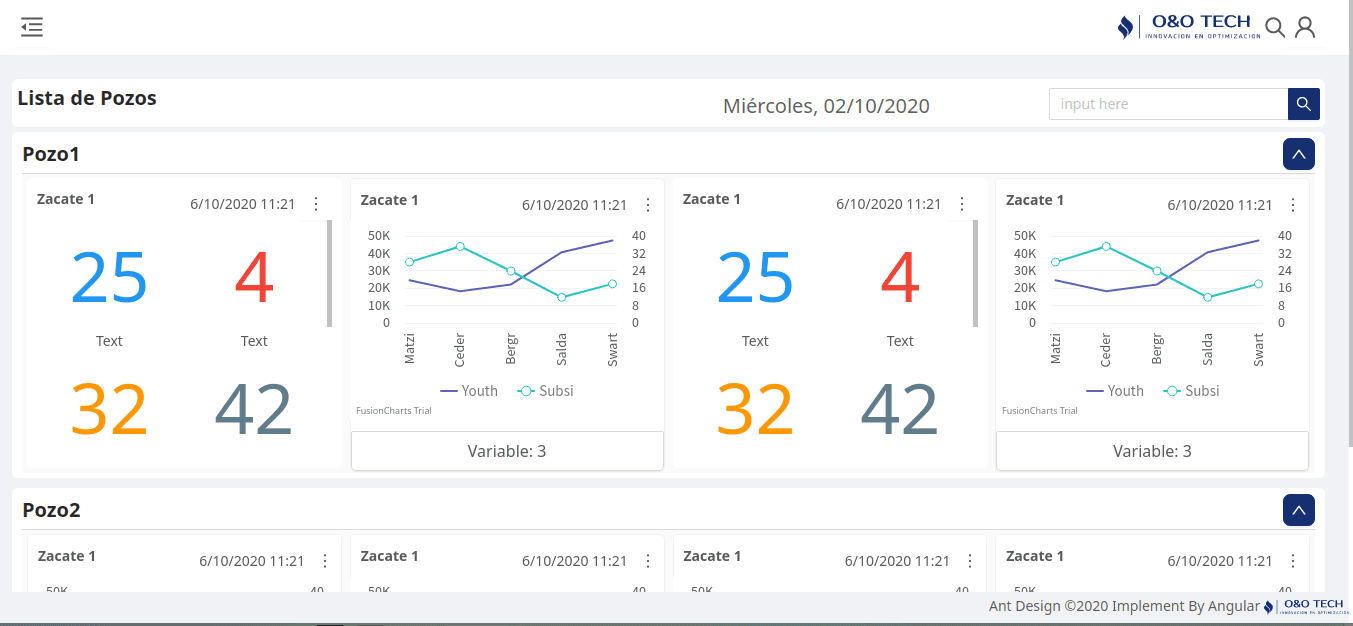The height and width of the screenshot is (626, 1353).
Task: Click 'Ceder' data point on first chart's Subsi line
Action: (x=460, y=246)
